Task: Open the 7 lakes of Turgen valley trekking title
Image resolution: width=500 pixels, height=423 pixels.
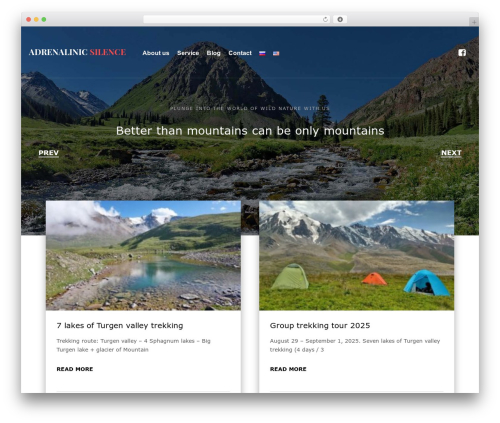Action: click(x=120, y=325)
